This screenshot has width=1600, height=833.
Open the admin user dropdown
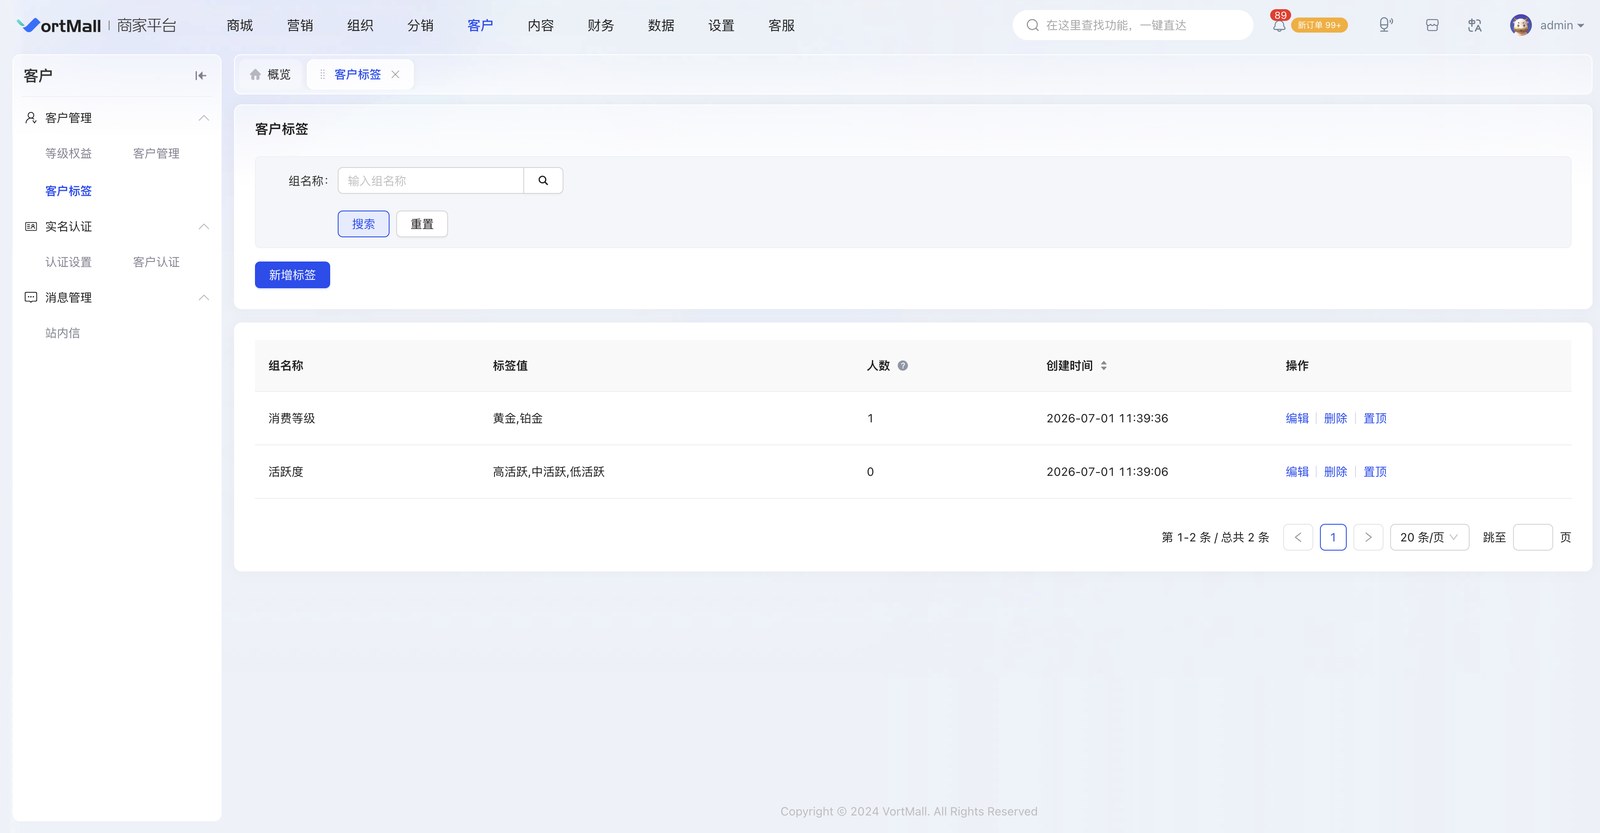[1547, 25]
